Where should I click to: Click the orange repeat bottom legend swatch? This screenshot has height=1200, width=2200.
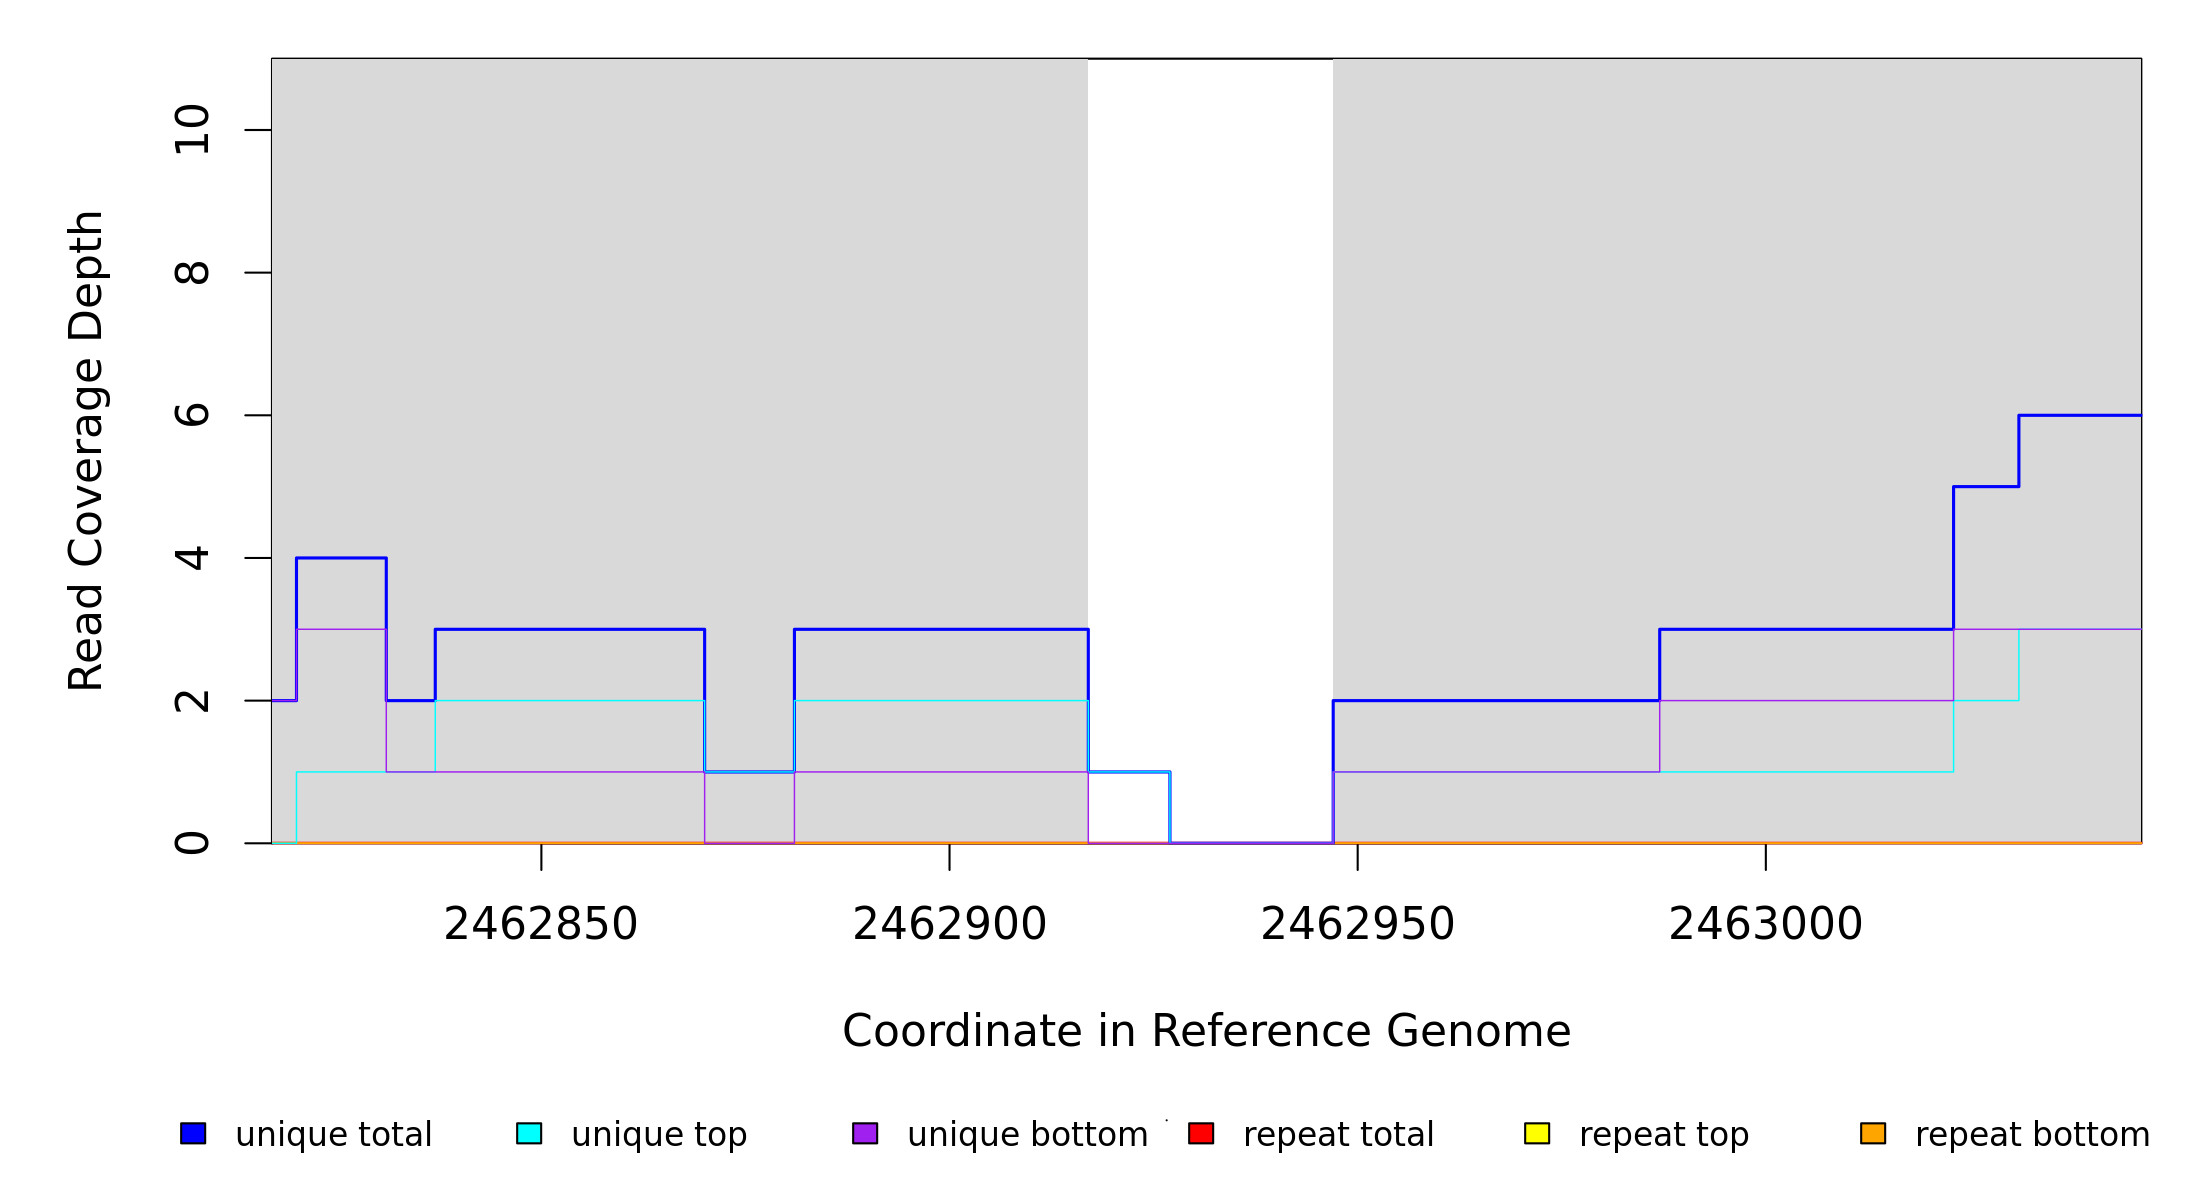pyautogui.click(x=1873, y=1133)
